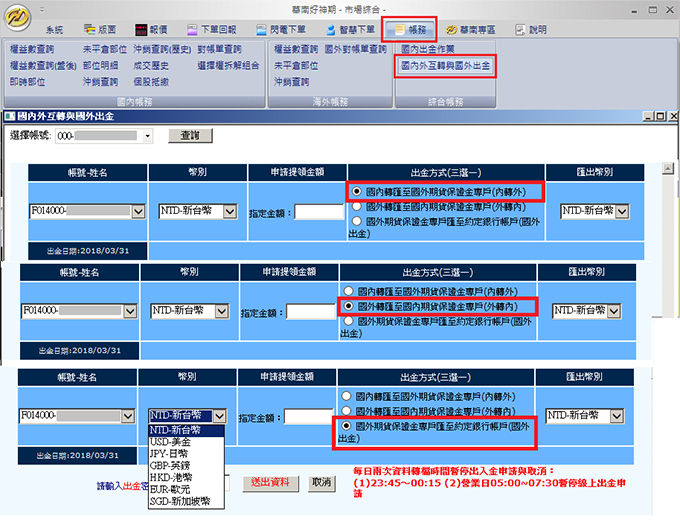Click the gold application logo button
This screenshot has width=680, height=526.
point(17,18)
